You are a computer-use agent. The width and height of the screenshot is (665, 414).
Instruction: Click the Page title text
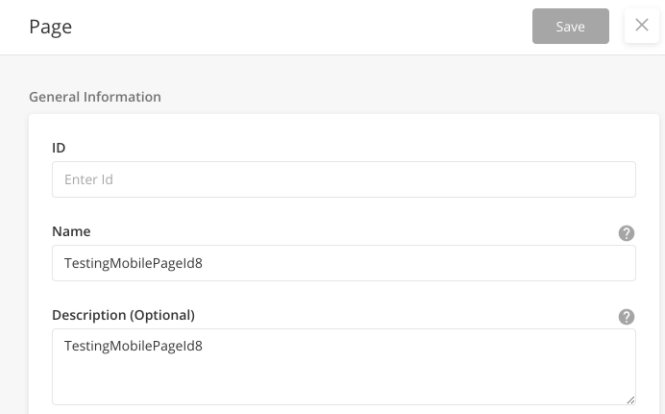pyautogui.click(x=50, y=27)
